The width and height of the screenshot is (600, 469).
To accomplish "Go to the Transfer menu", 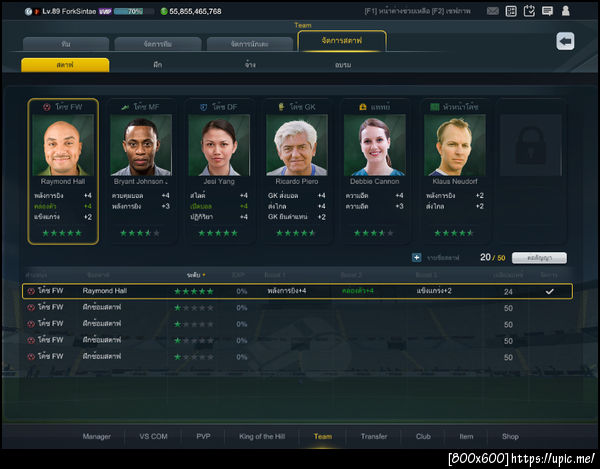I will [374, 436].
